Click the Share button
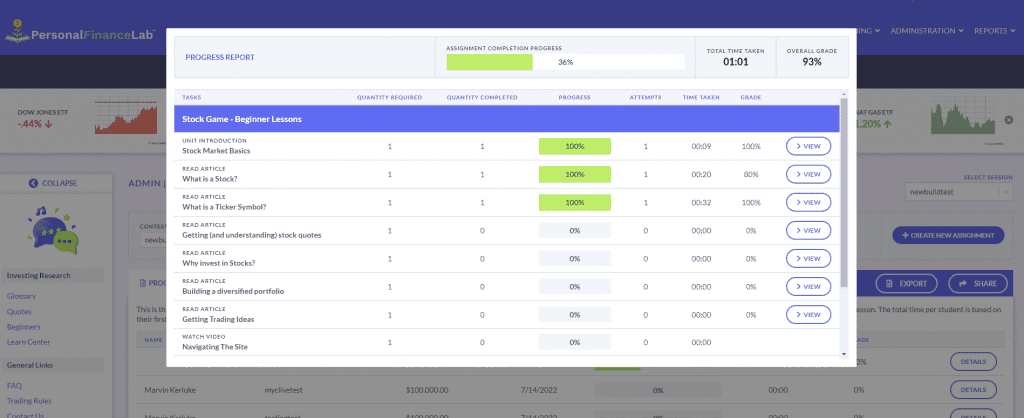 coord(977,283)
